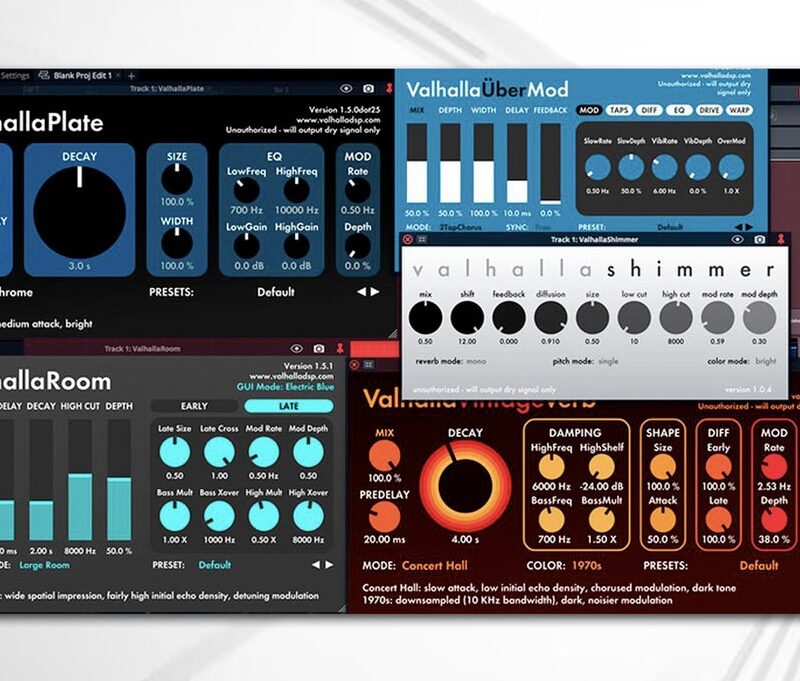Image resolution: width=800 pixels, height=681 pixels.
Task: Go to previous preset in ValhallaPlate
Action: 362,292
